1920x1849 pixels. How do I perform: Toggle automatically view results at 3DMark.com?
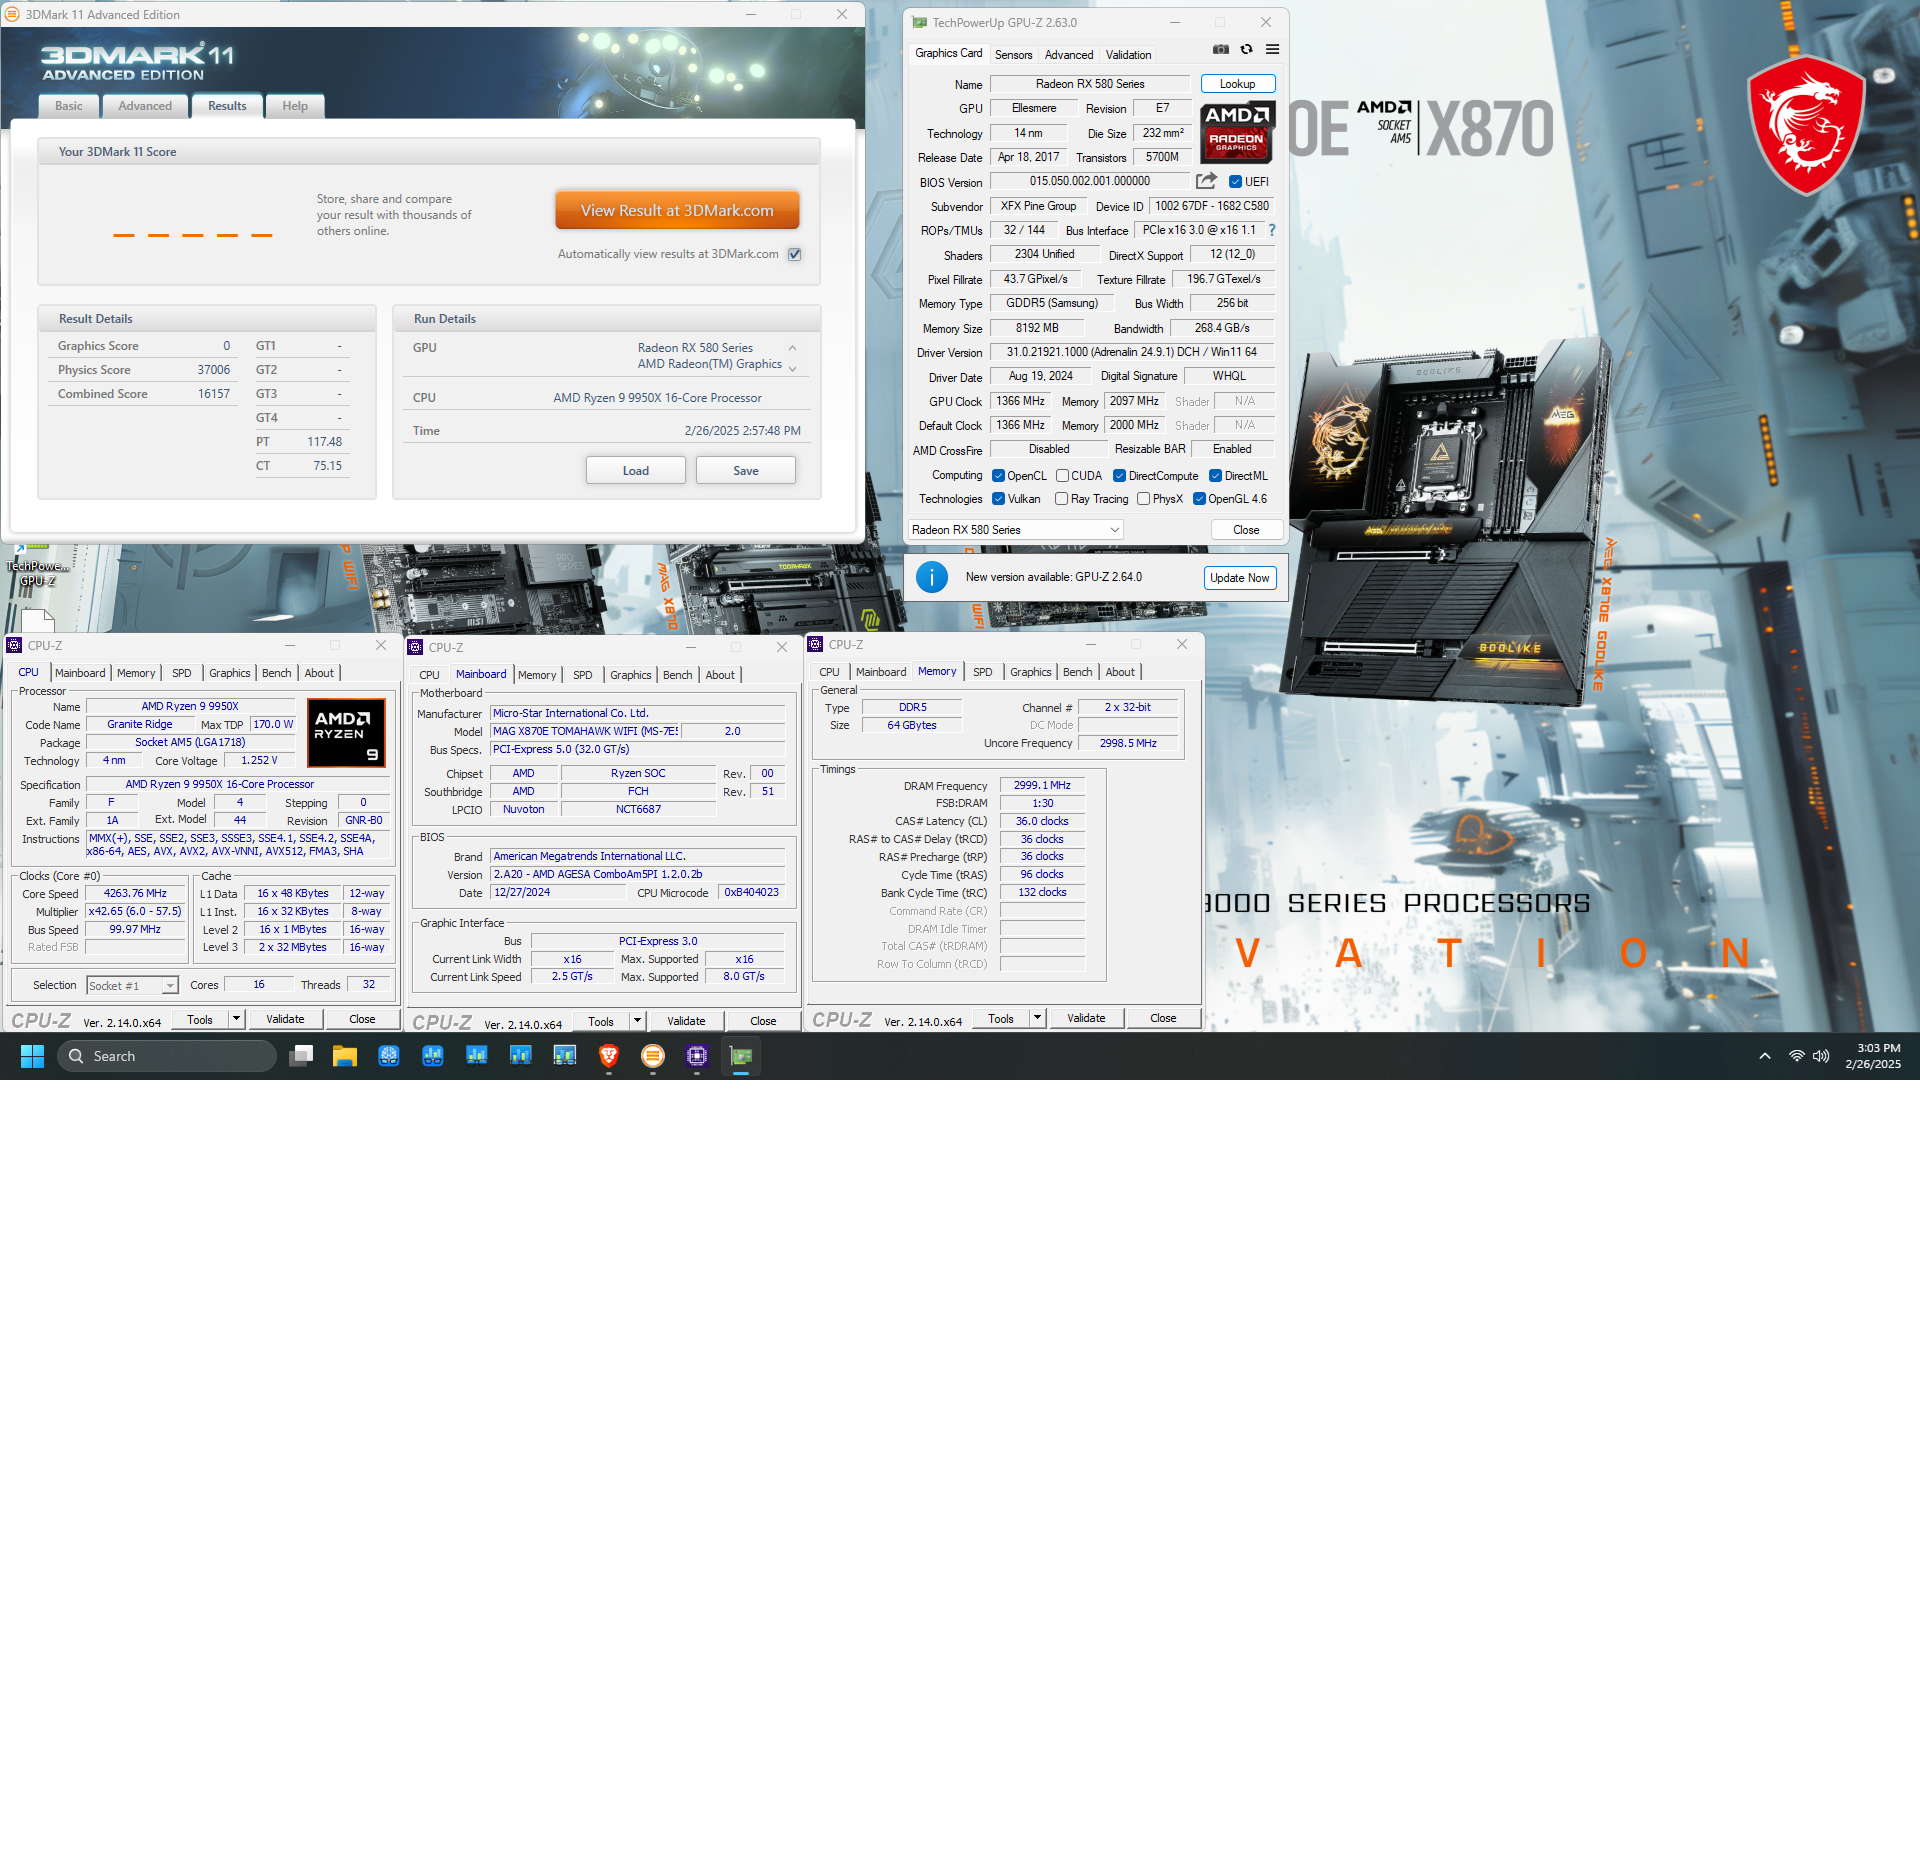[x=795, y=254]
